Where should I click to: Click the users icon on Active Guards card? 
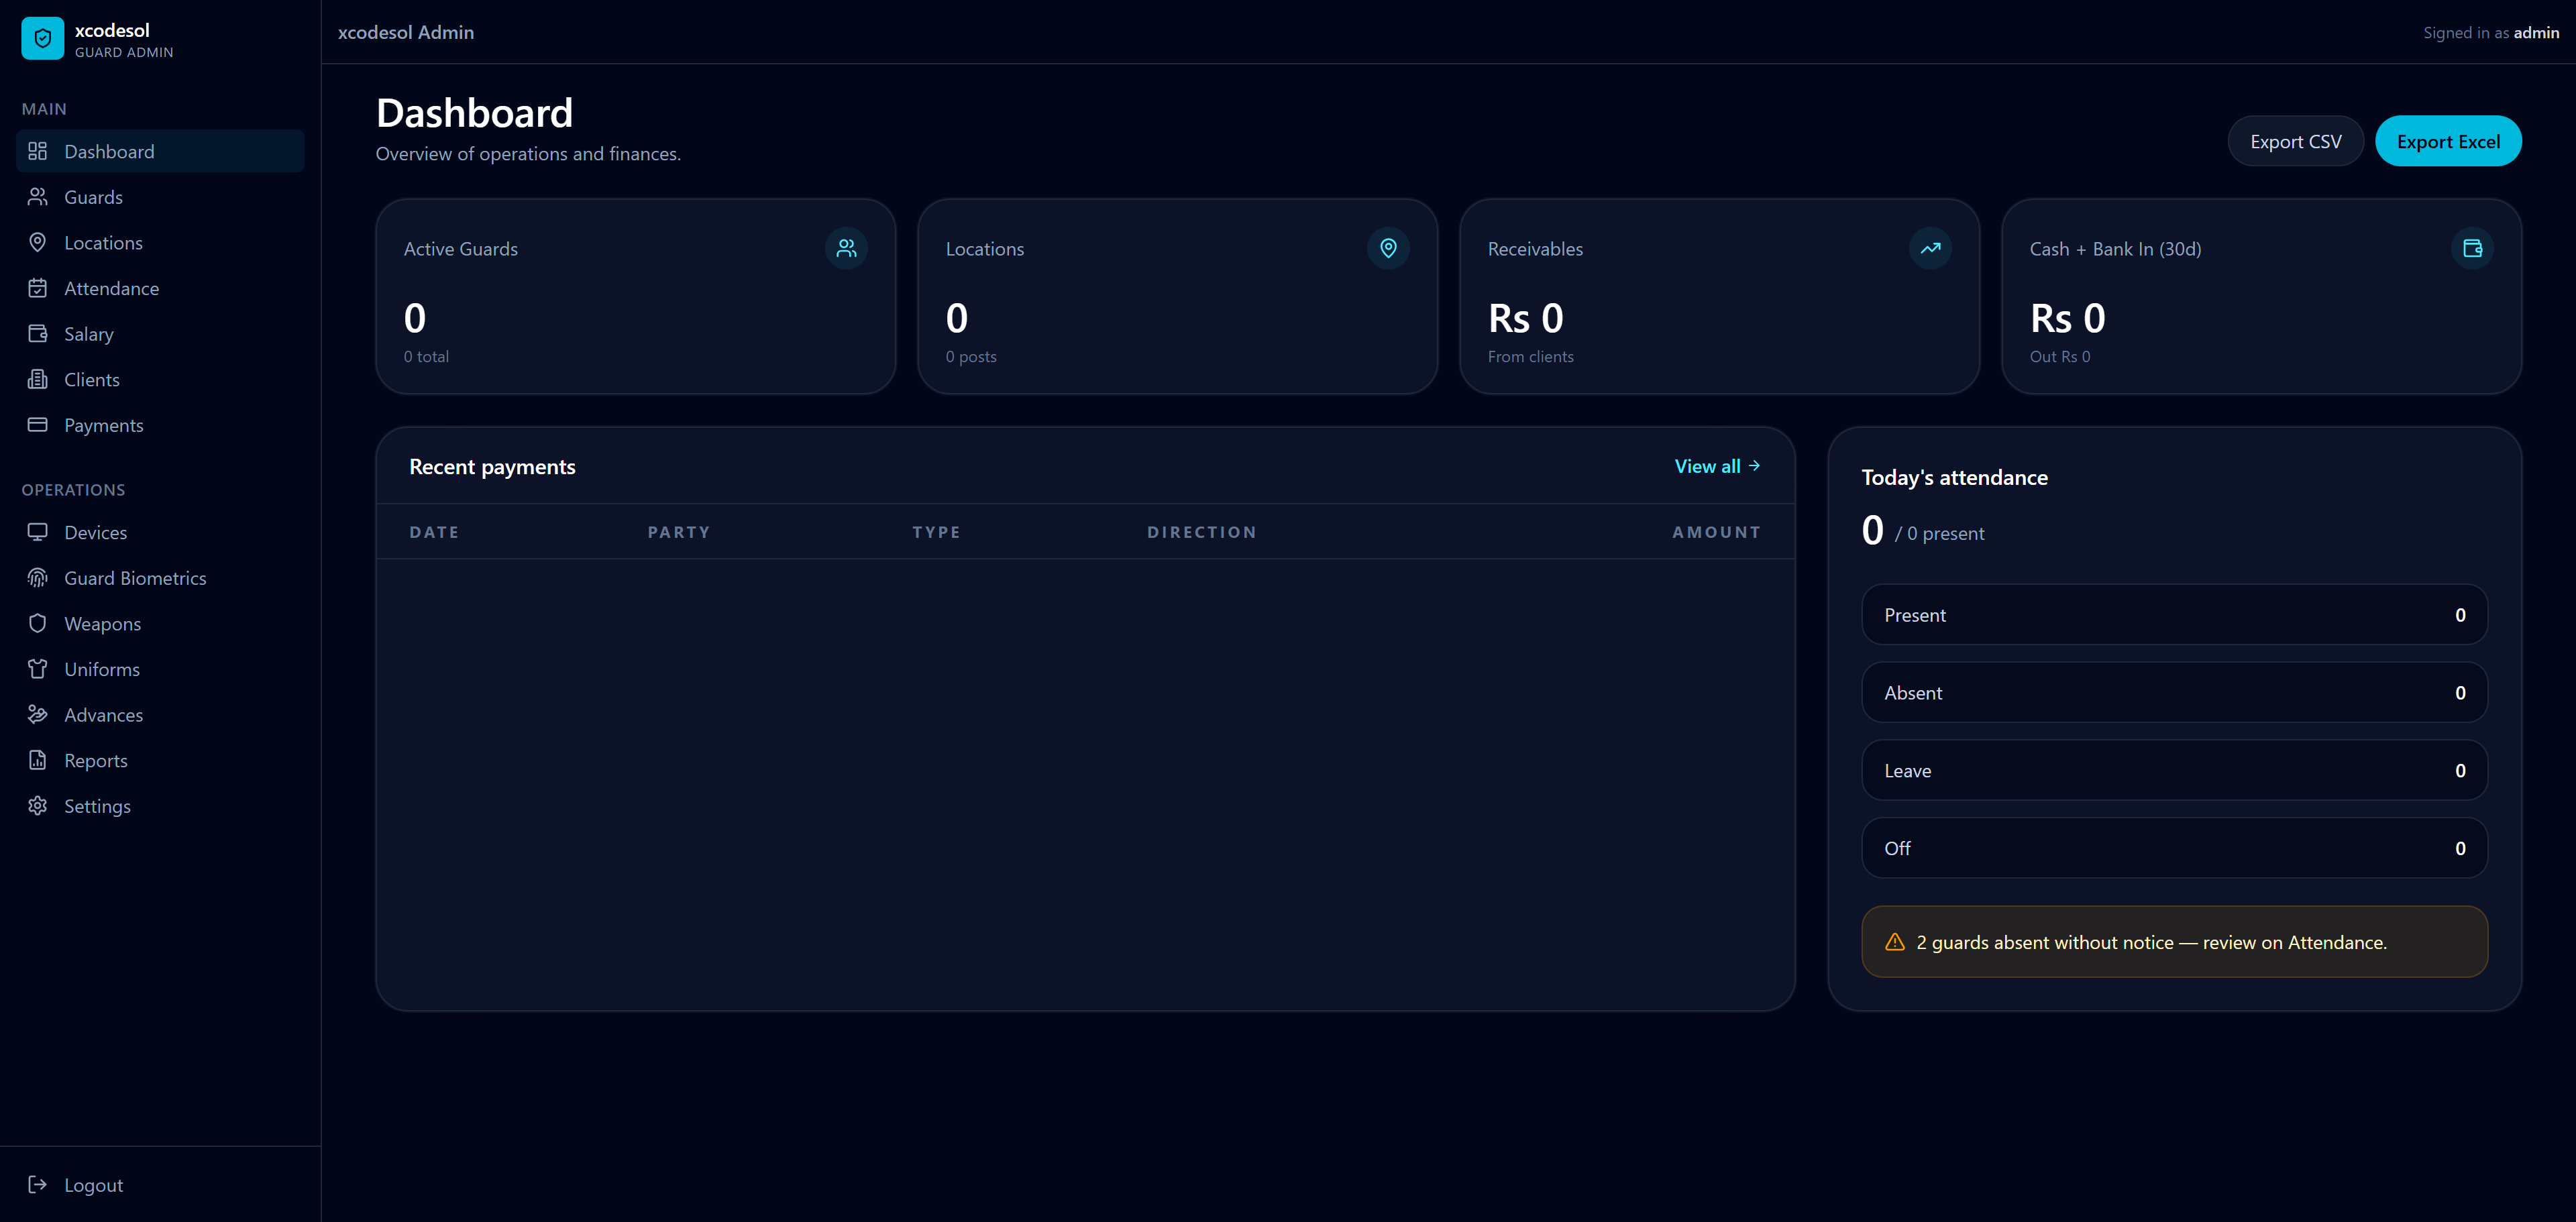coord(846,248)
